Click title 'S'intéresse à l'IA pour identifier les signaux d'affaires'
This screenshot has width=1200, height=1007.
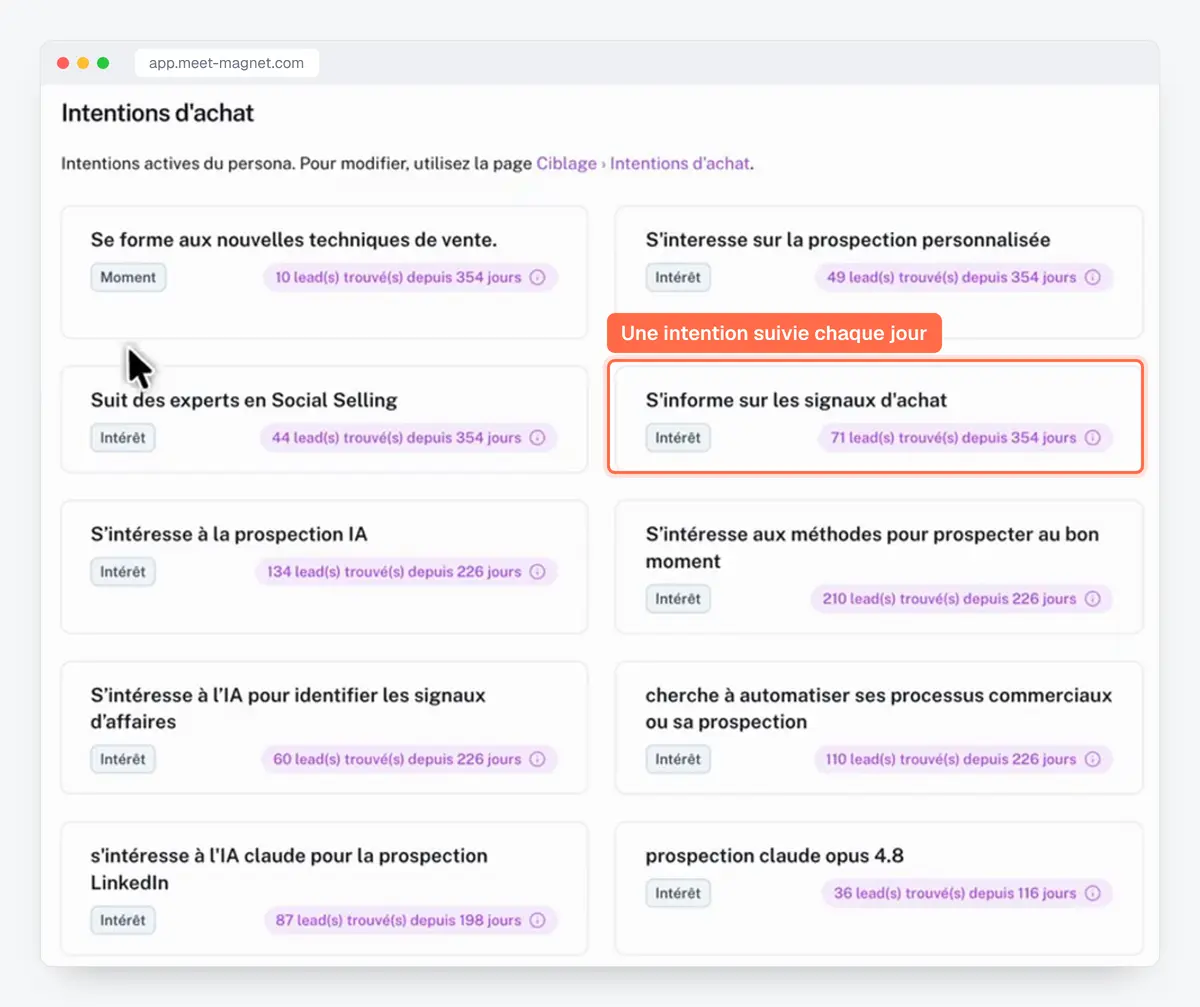(288, 708)
